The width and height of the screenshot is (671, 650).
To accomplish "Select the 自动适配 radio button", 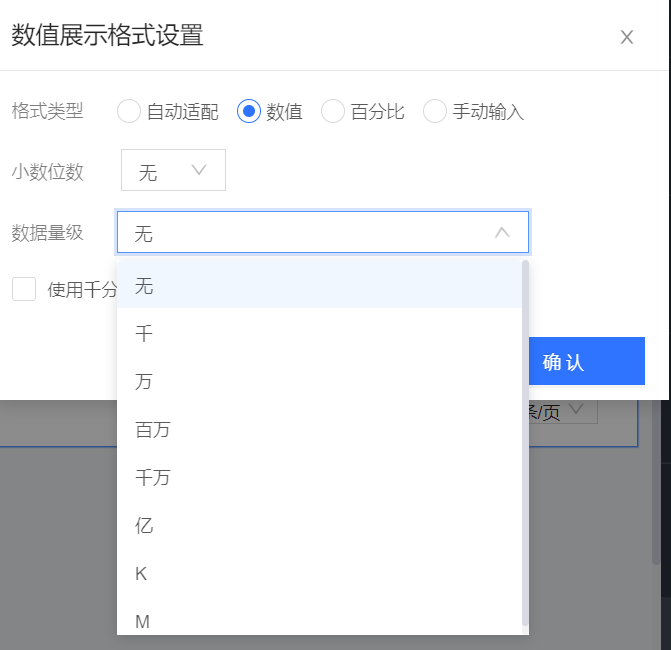I will [129, 111].
